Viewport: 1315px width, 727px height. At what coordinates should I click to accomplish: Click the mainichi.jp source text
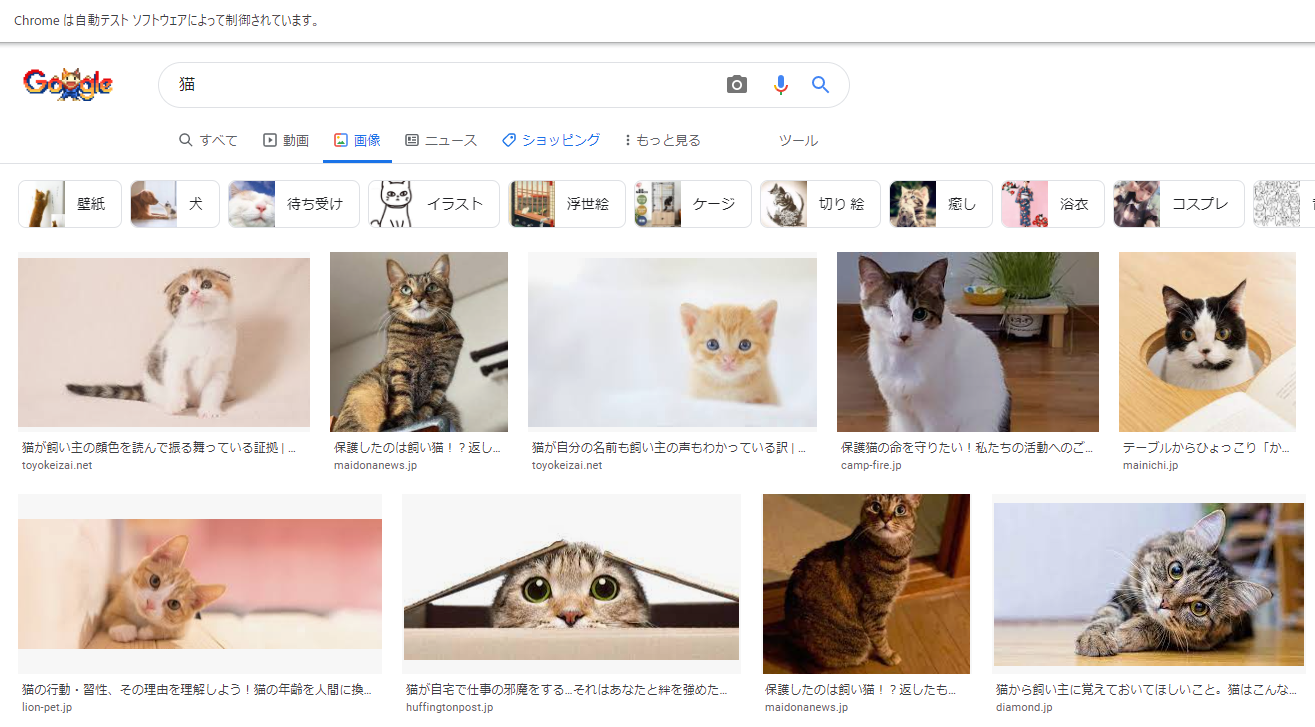(1150, 465)
